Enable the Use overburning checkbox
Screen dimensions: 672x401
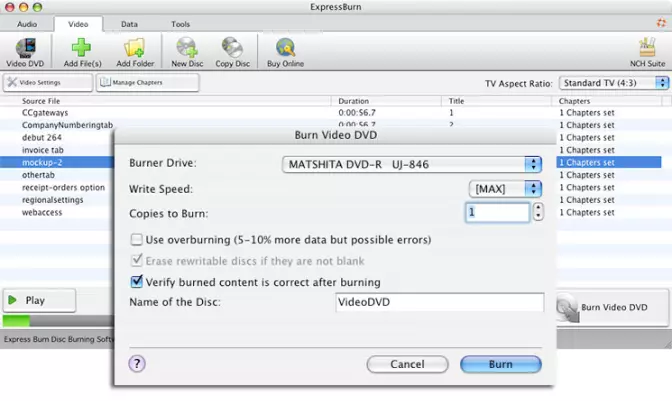pos(136,239)
